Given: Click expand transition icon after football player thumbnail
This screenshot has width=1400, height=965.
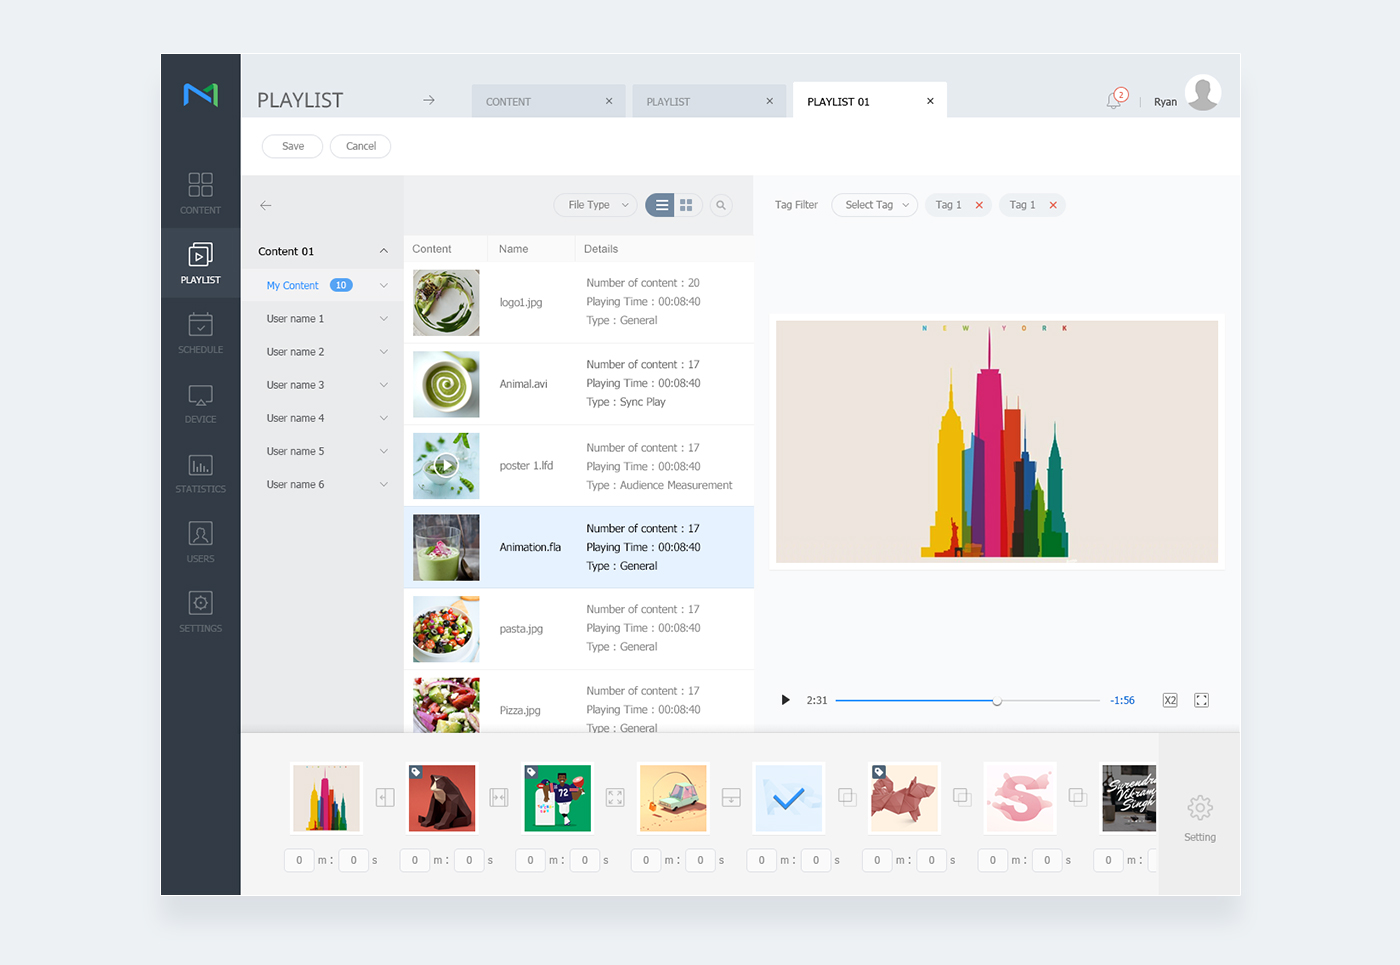Looking at the screenshot, I should click(x=615, y=797).
